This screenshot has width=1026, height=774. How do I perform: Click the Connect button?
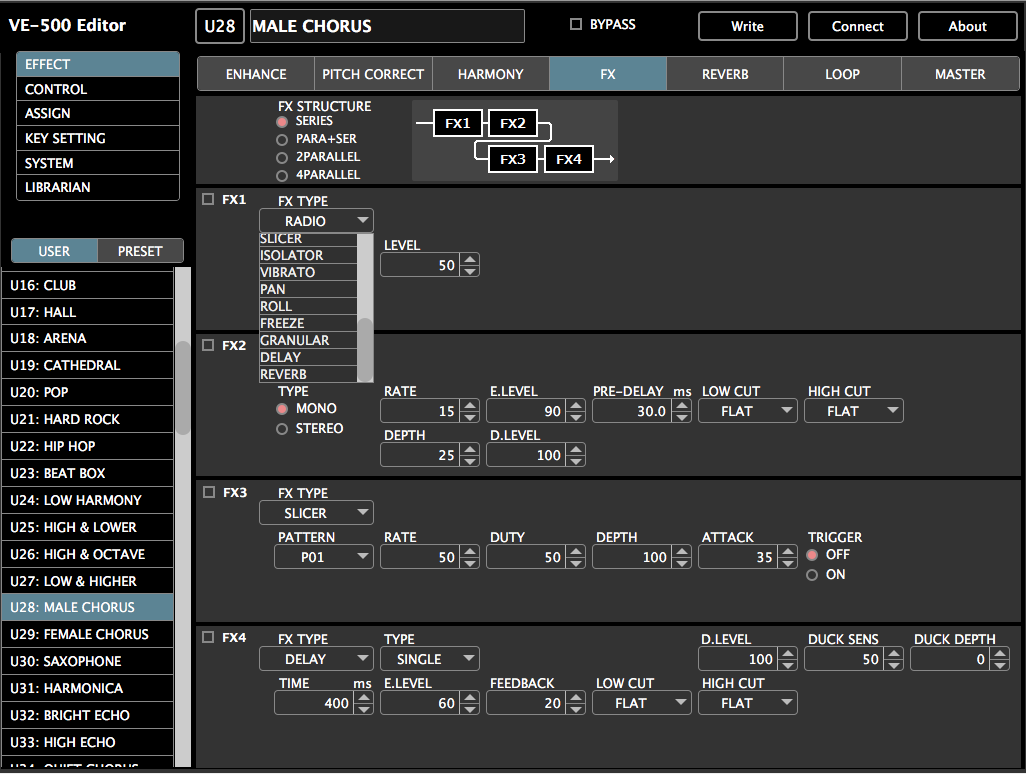point(857,26)
